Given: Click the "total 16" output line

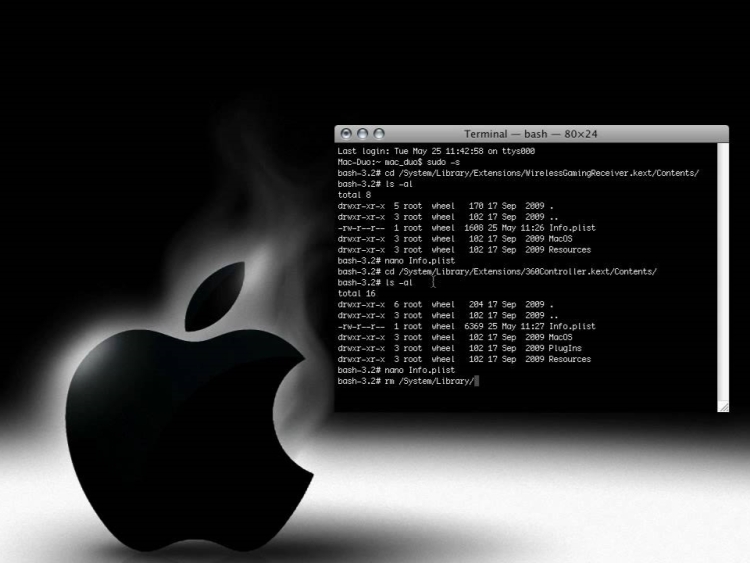Looking at the screenshot, I should pyautogui.click(x=357, y=293).
